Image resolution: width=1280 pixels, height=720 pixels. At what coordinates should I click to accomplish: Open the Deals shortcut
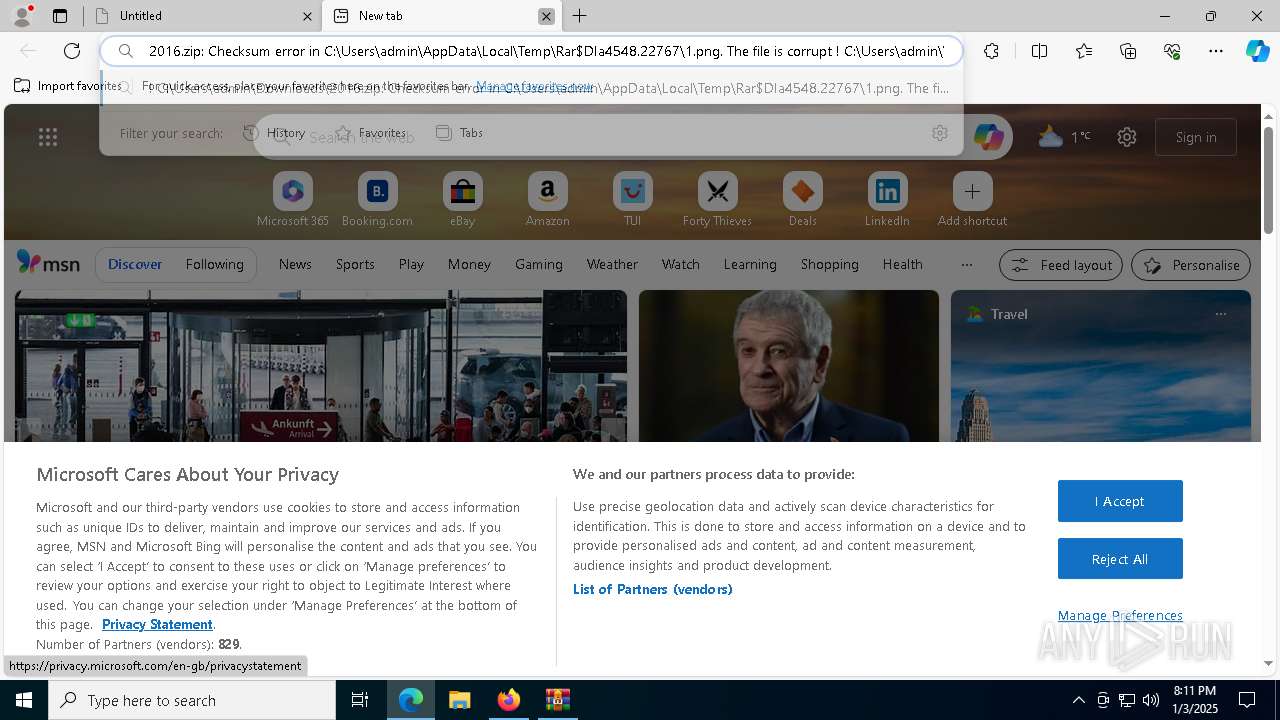click(803, 200)
